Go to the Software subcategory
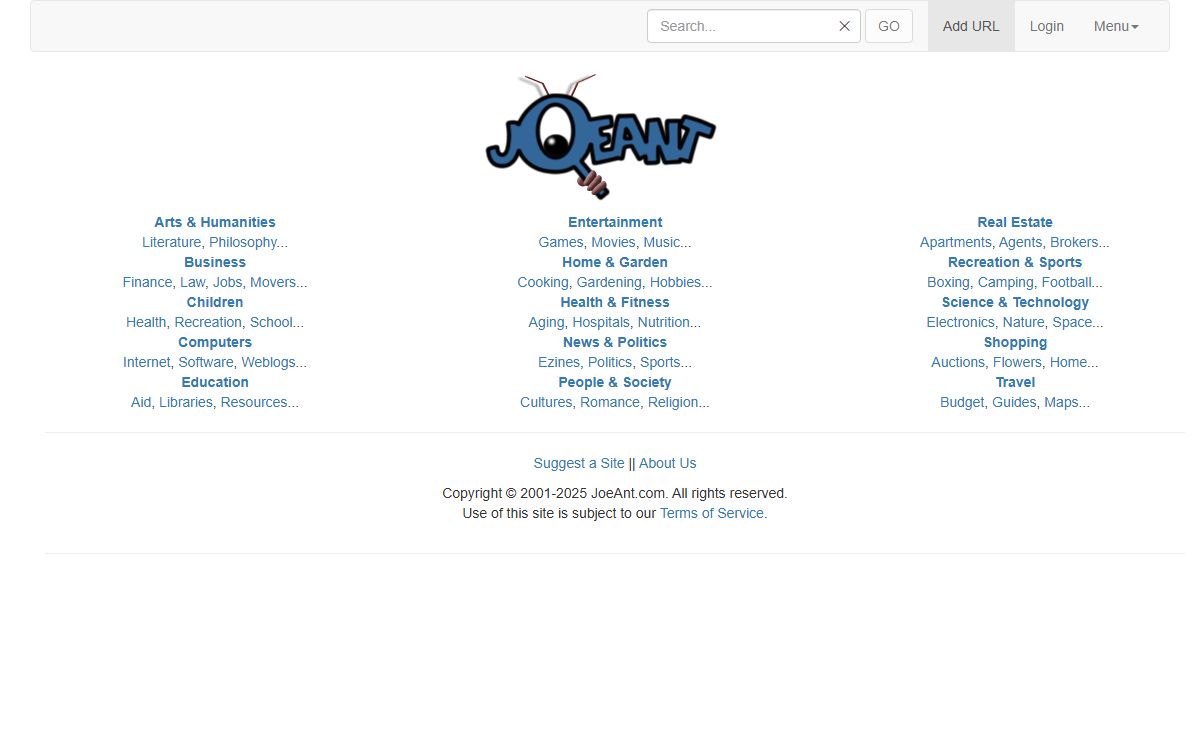This screenshot has height=740, width=1200. click(x=206, y=362)
